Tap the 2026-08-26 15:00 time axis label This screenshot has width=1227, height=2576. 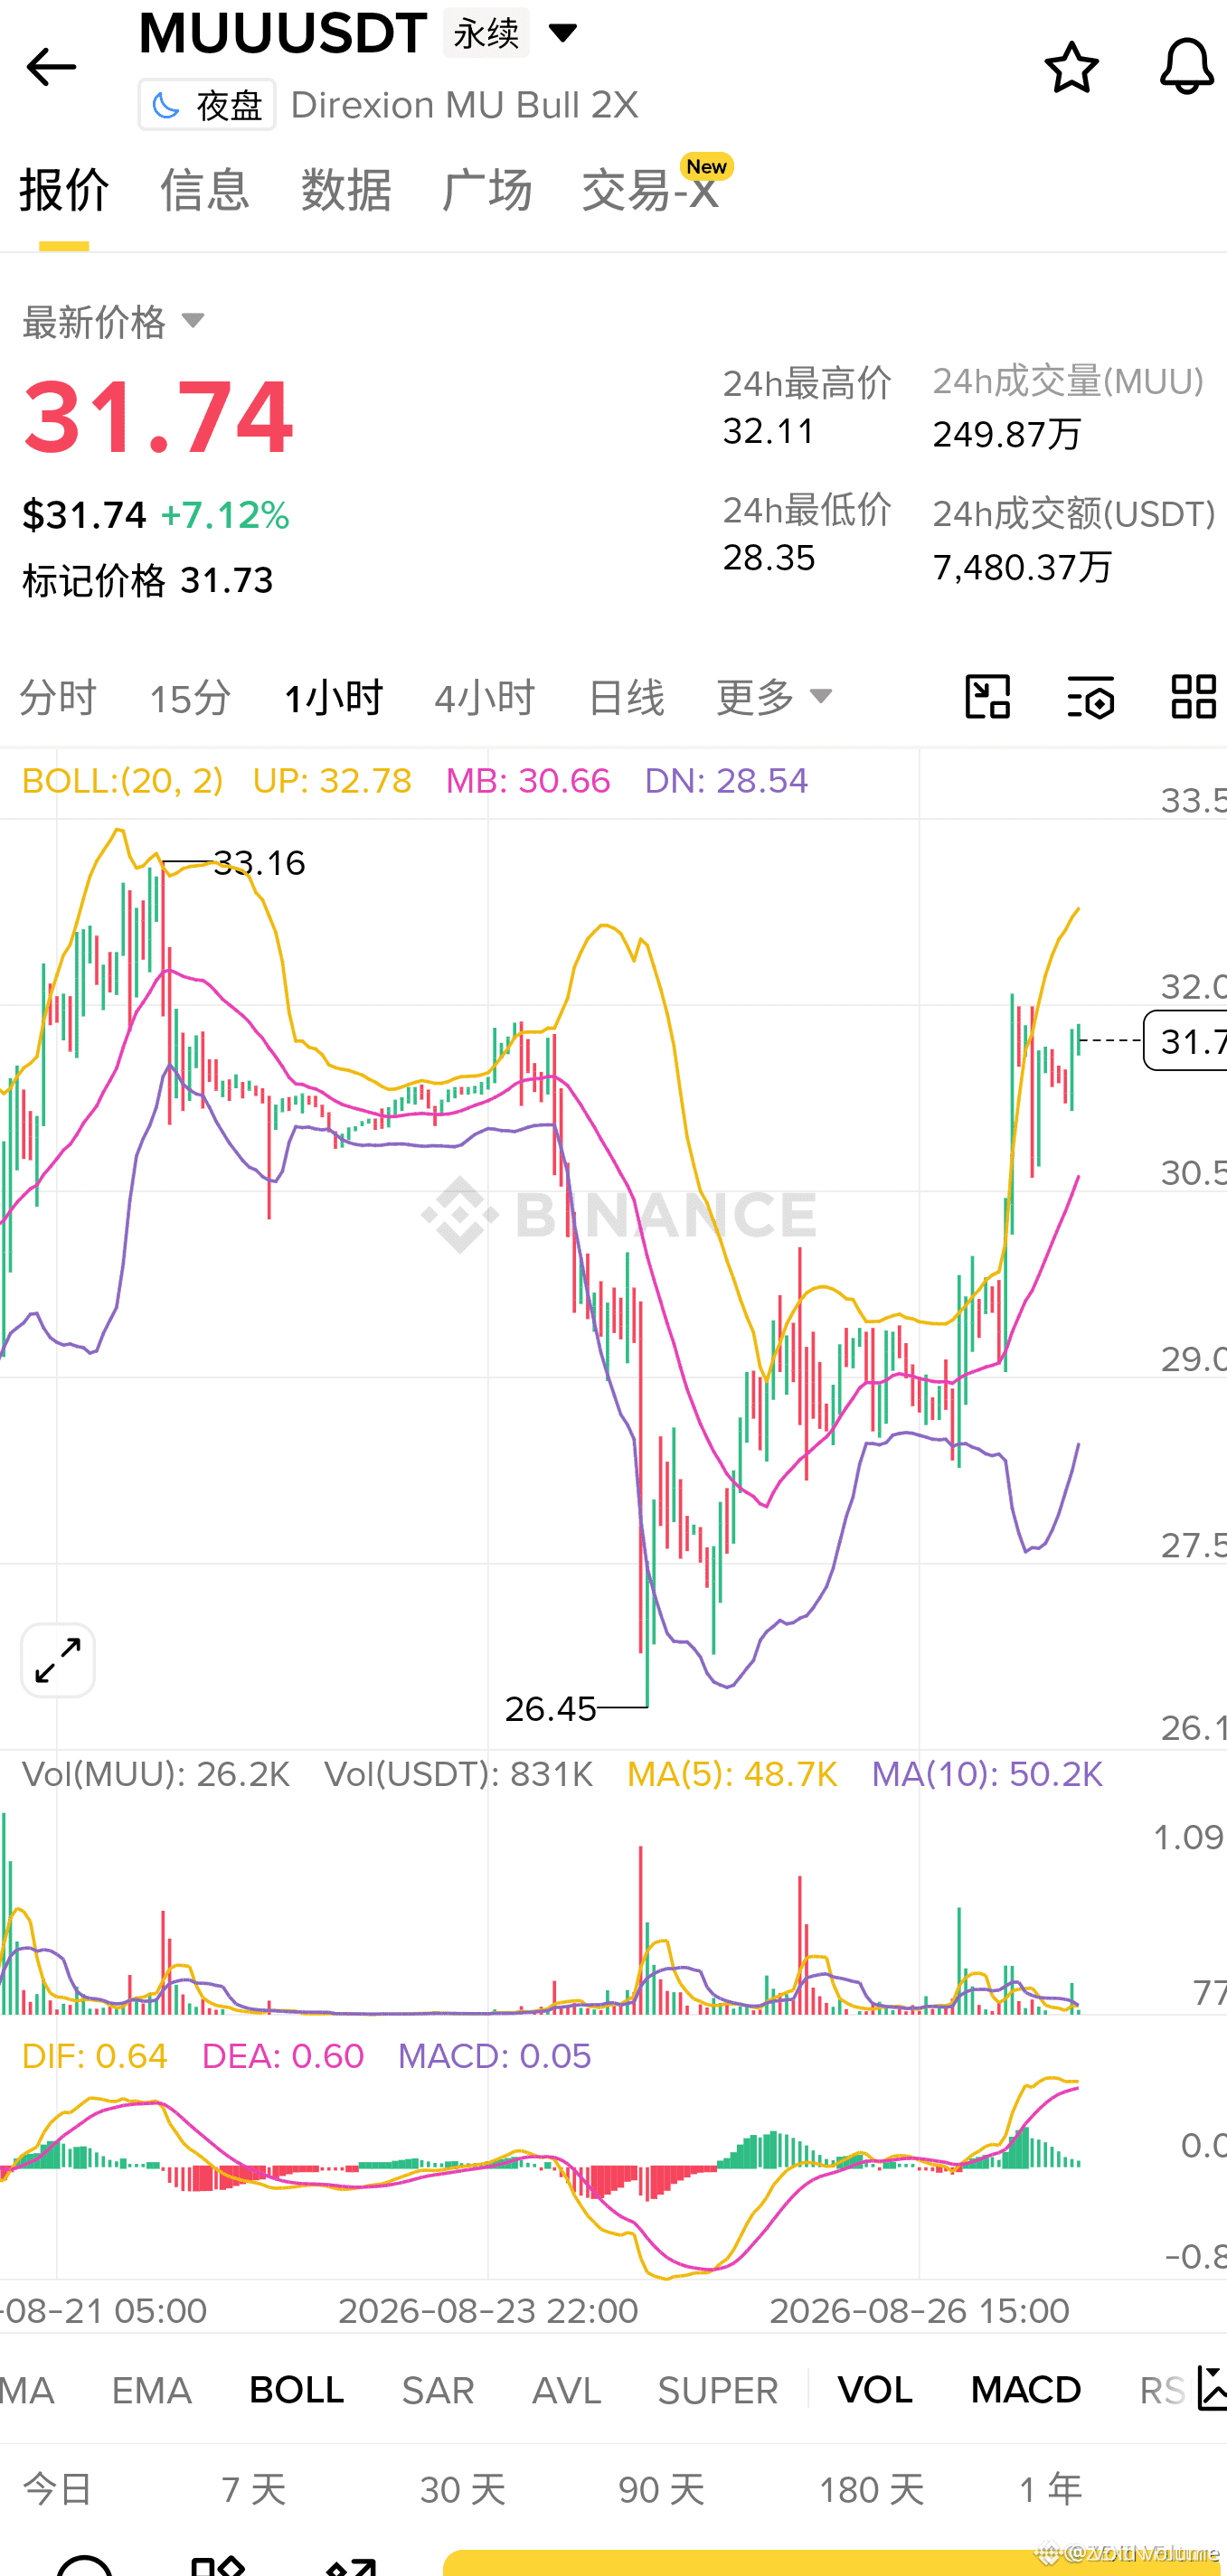[919, 2311]
